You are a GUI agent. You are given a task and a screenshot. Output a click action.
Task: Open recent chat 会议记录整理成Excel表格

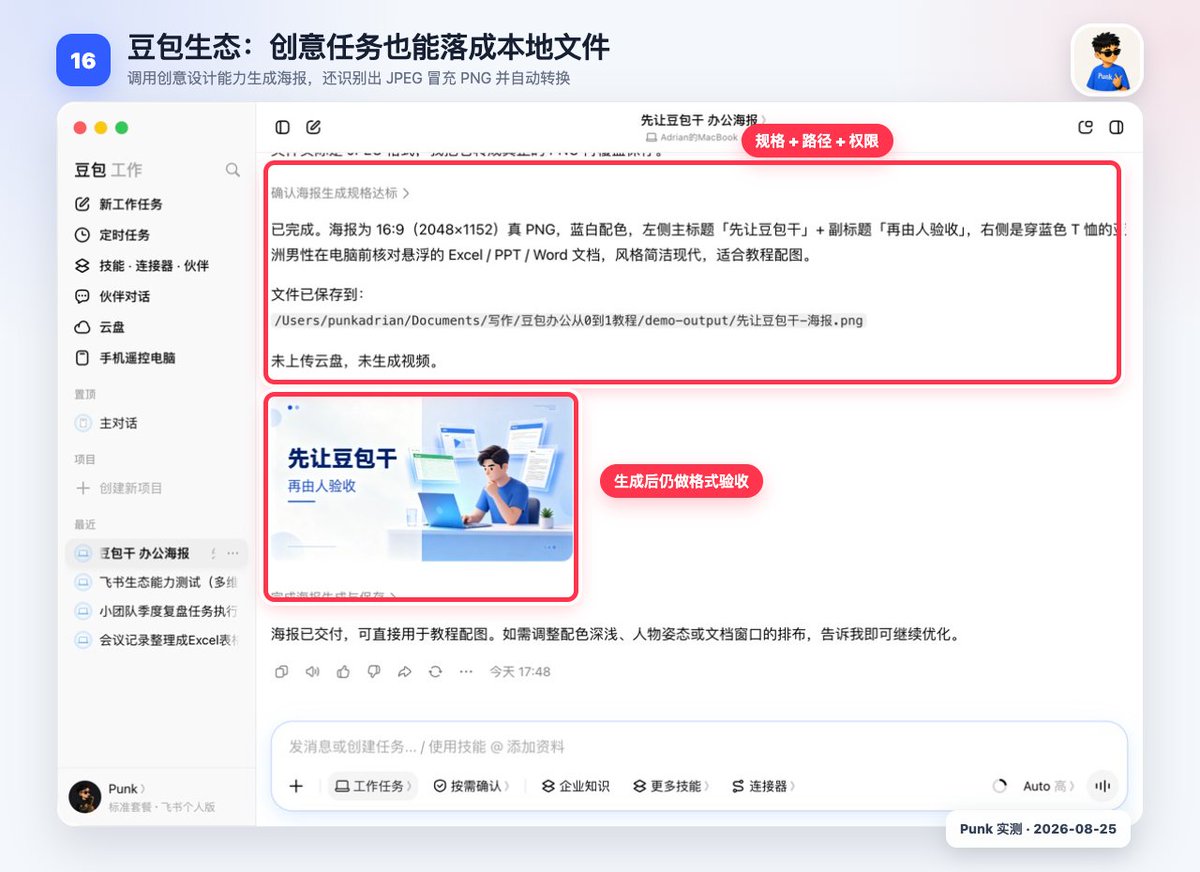tap(157, 640)
